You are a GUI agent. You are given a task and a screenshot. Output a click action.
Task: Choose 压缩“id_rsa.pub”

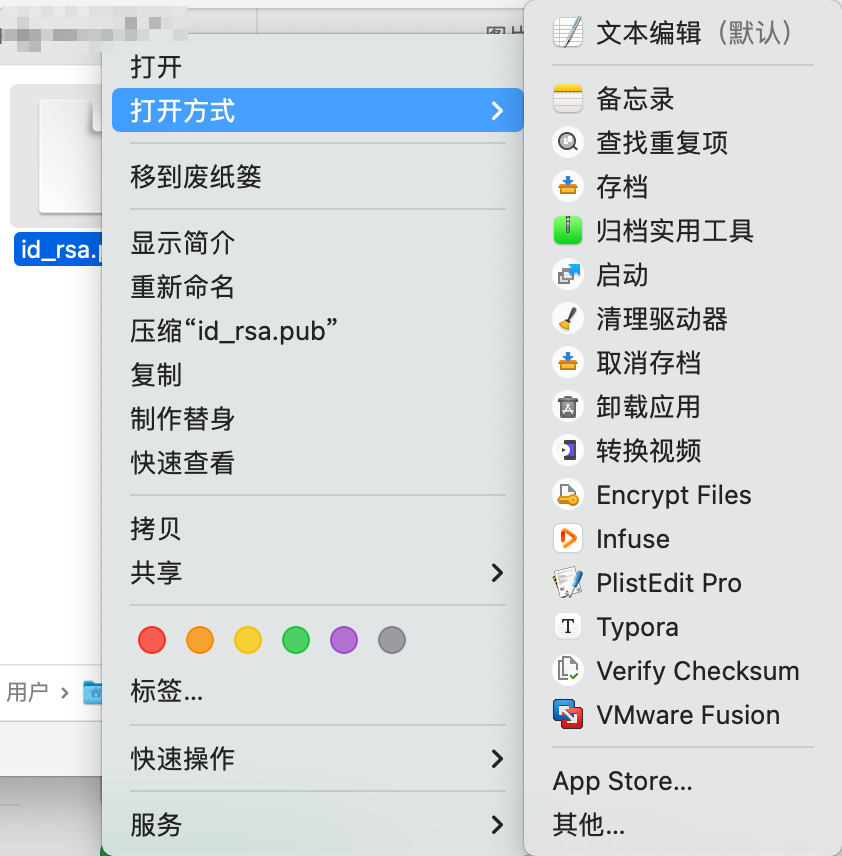[x=318, y=331]
